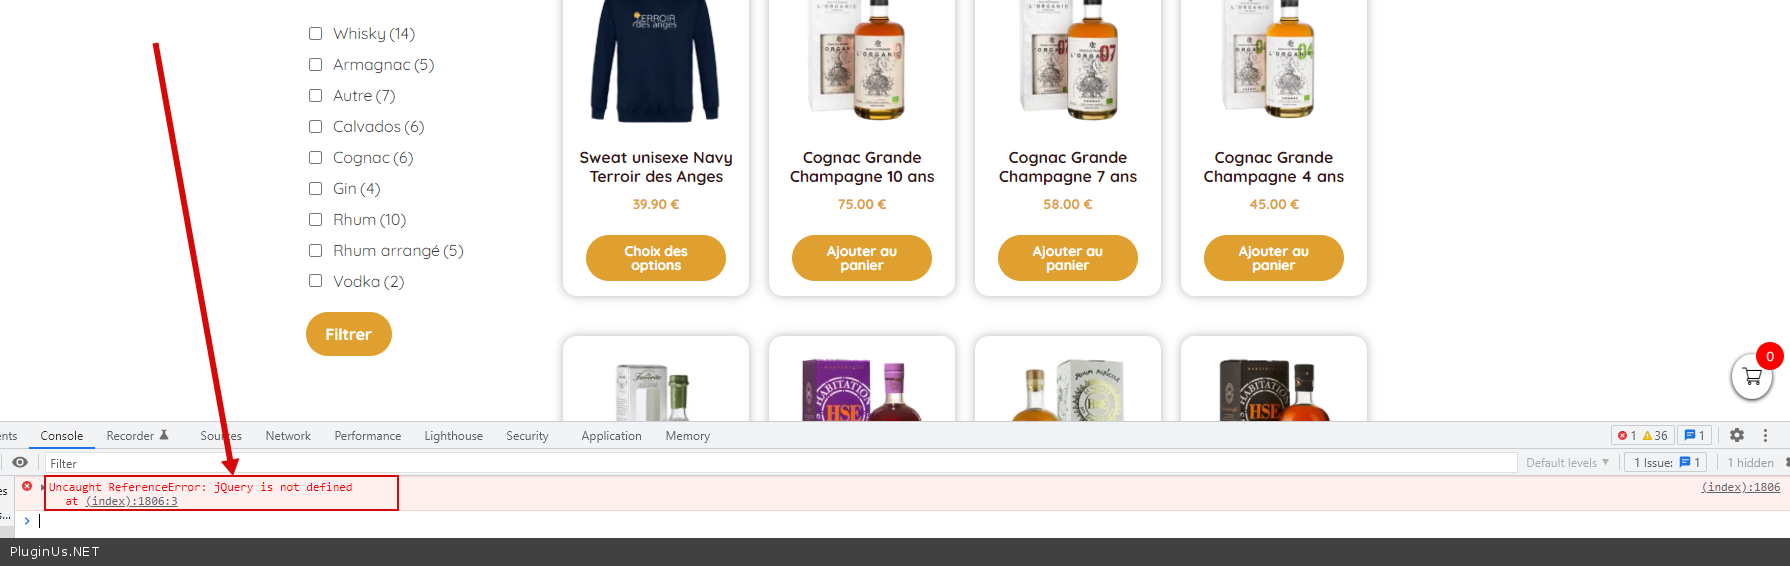Open the floating shopping cart icon
This screenshot has height=566, width=1790.
point(1752,377)
